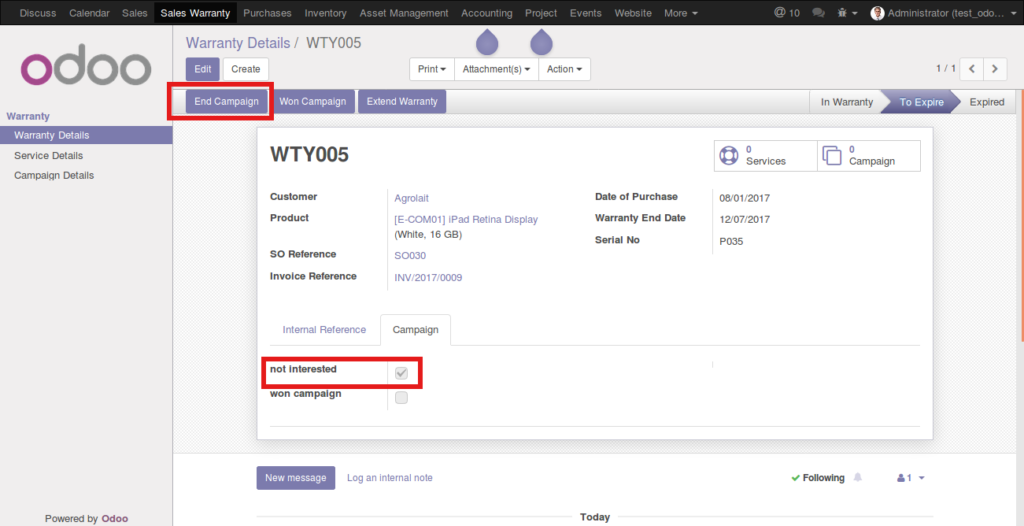Click the Campaign copy icon
Image resolution: width=1024 pixels, height=526 pixels.
point(831,156)
